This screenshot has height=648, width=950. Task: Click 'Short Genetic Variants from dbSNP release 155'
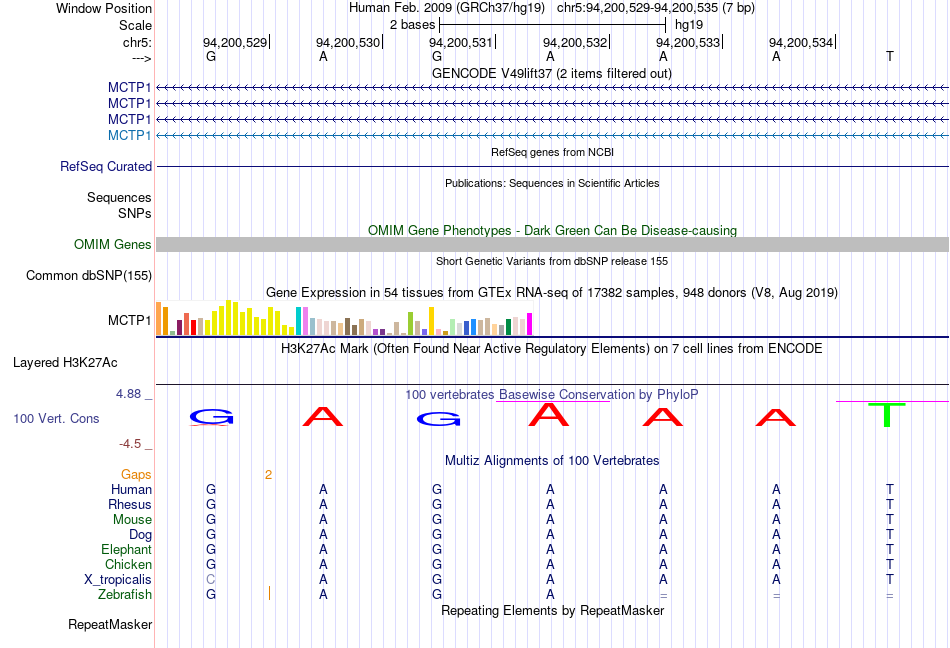552,261
